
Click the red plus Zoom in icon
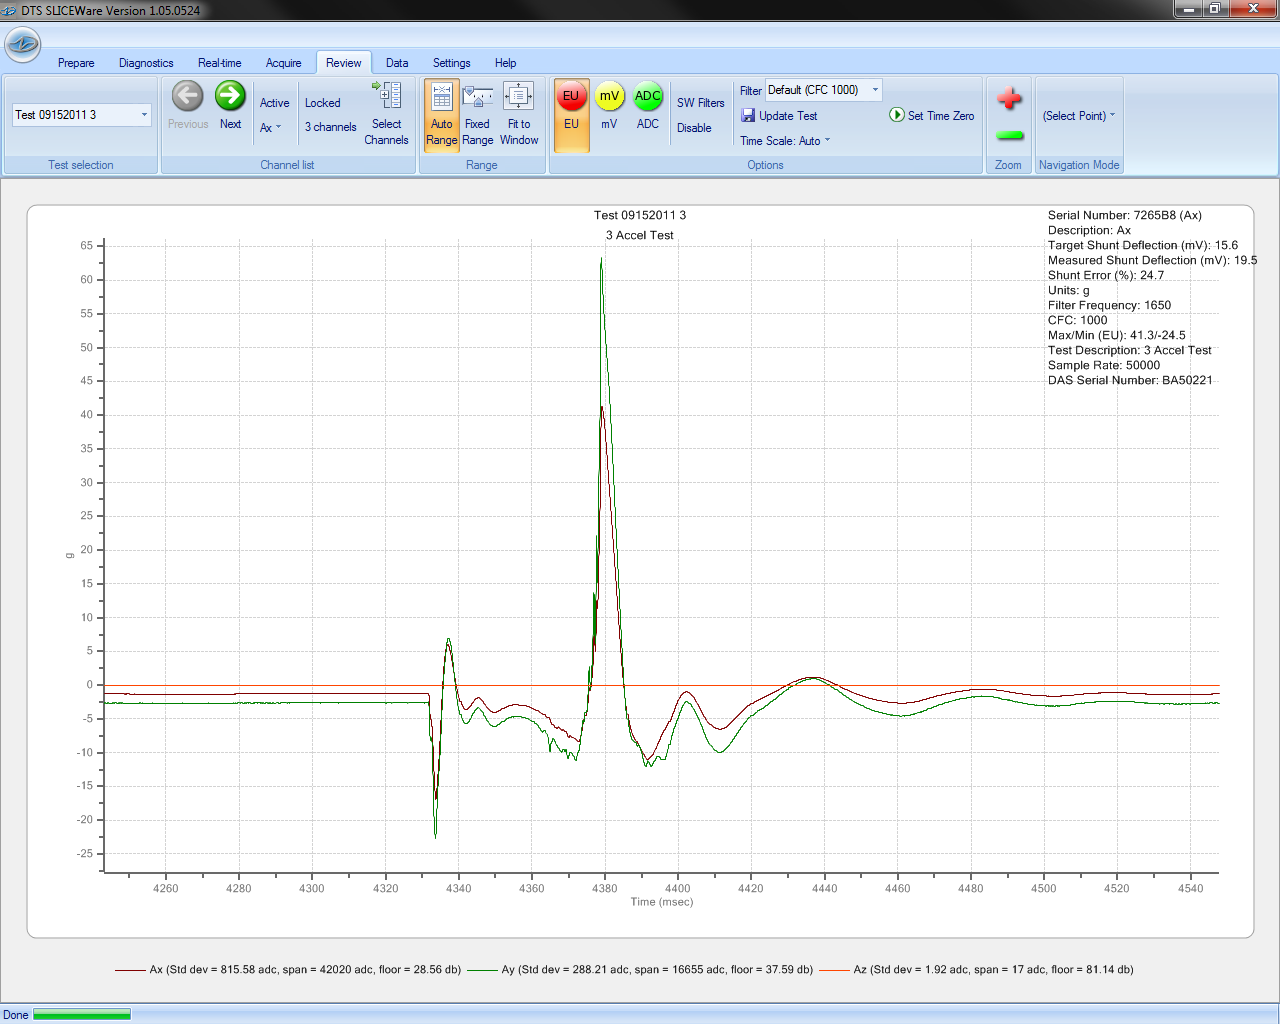(1009, 99)
